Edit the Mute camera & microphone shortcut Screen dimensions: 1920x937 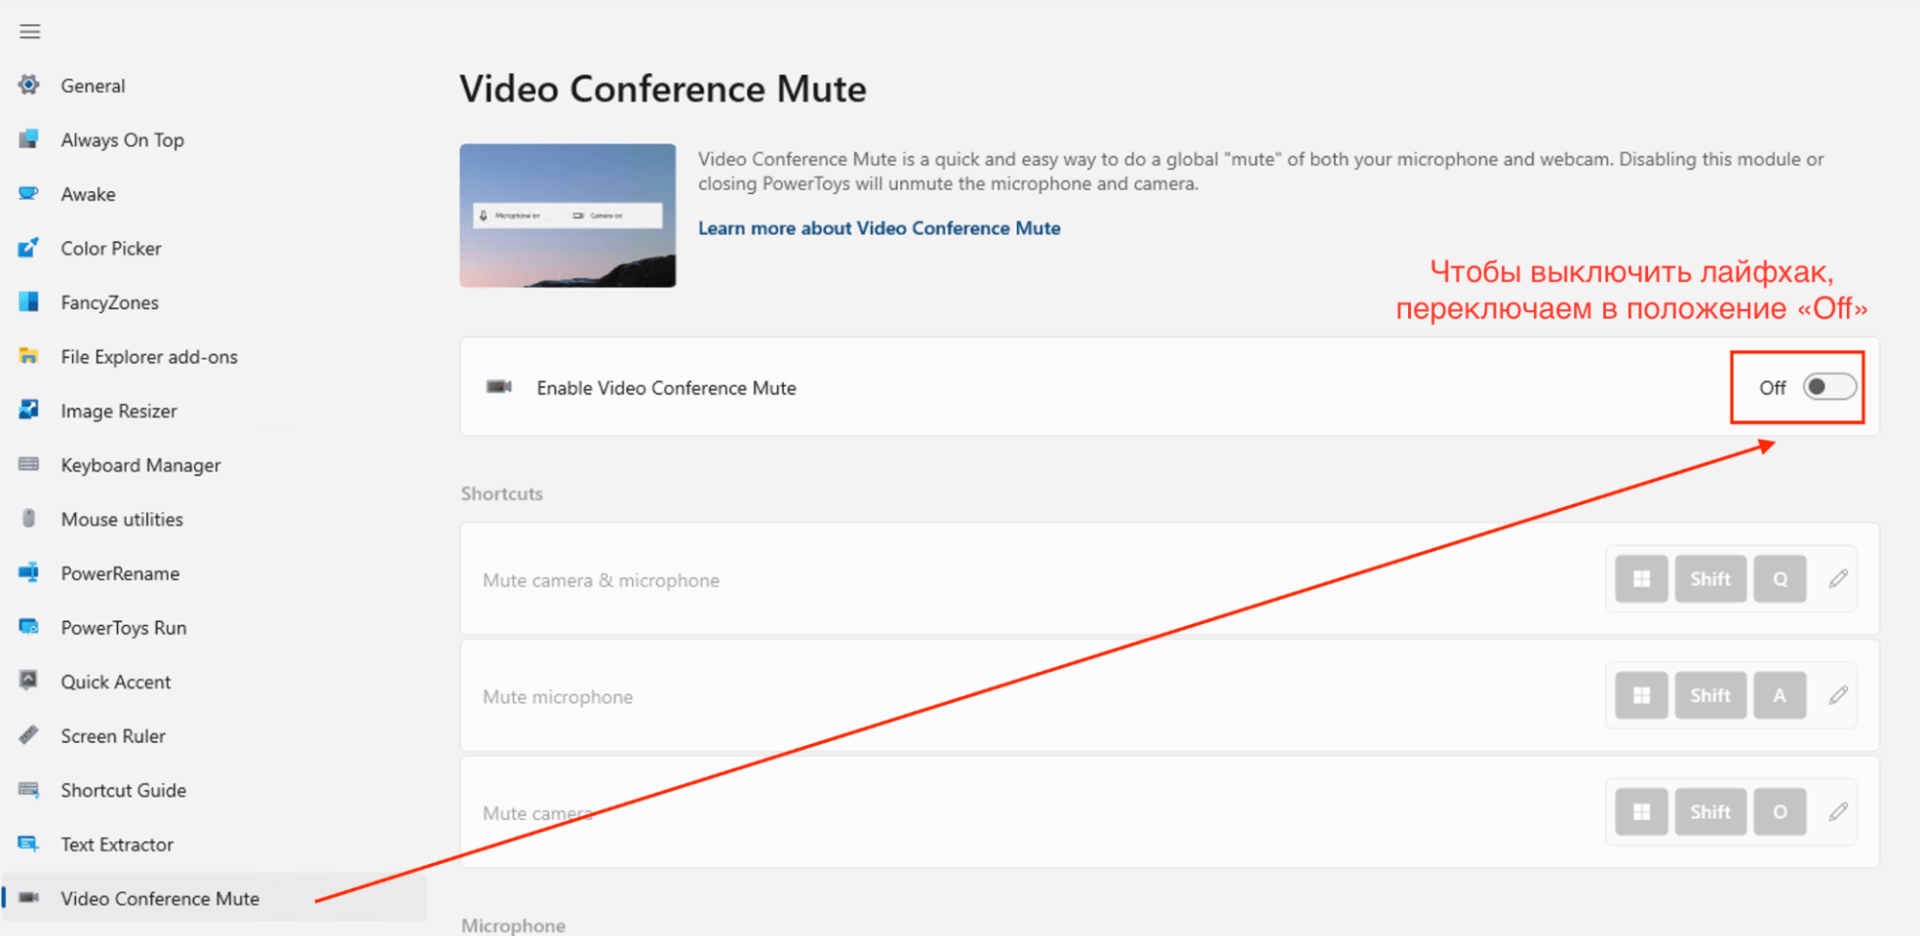tap(1838, 579)
